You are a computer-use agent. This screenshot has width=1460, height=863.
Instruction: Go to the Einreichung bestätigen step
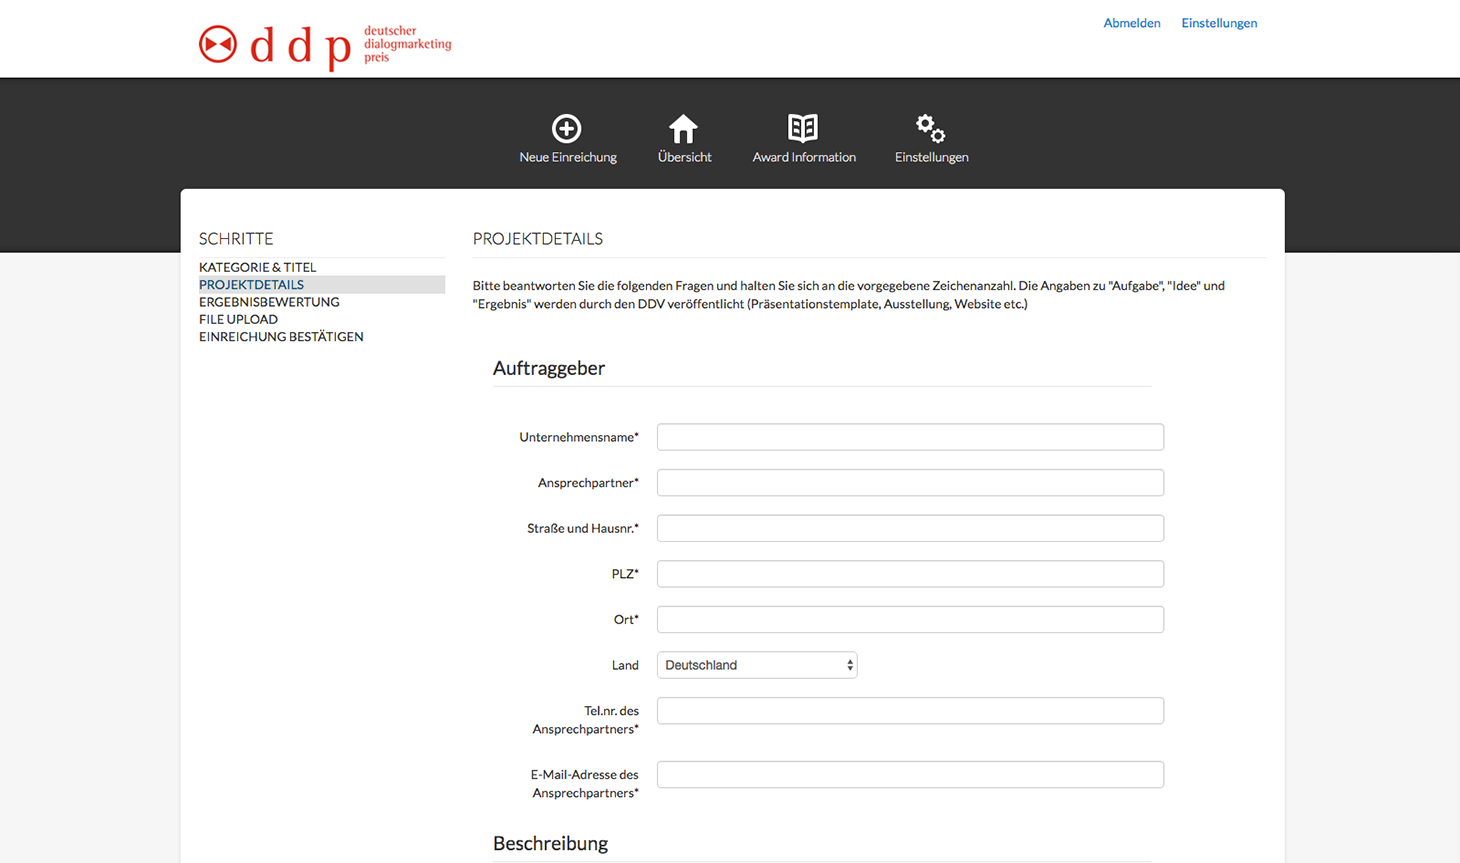click(x=281, y=337)
